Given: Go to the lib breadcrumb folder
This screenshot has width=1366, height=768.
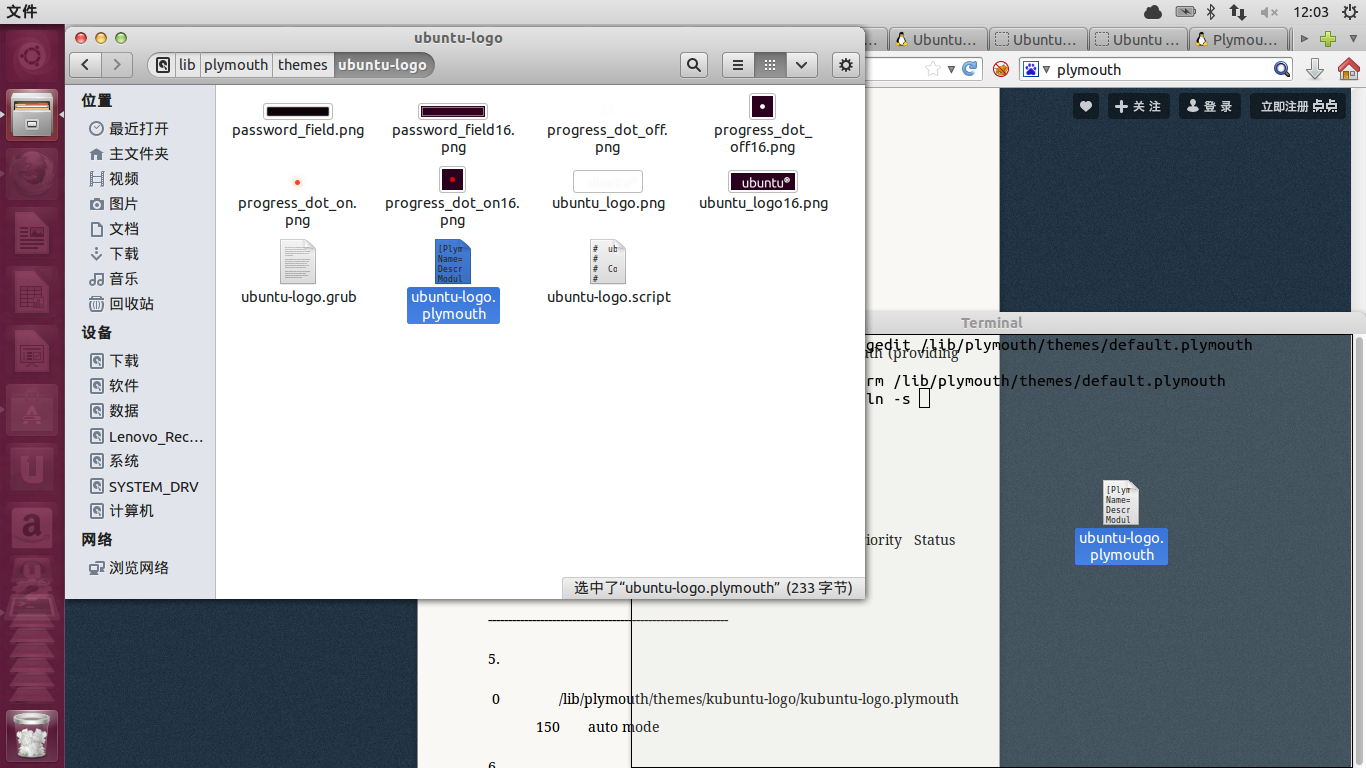Looking at the screenshot, I should pos(187,65).
